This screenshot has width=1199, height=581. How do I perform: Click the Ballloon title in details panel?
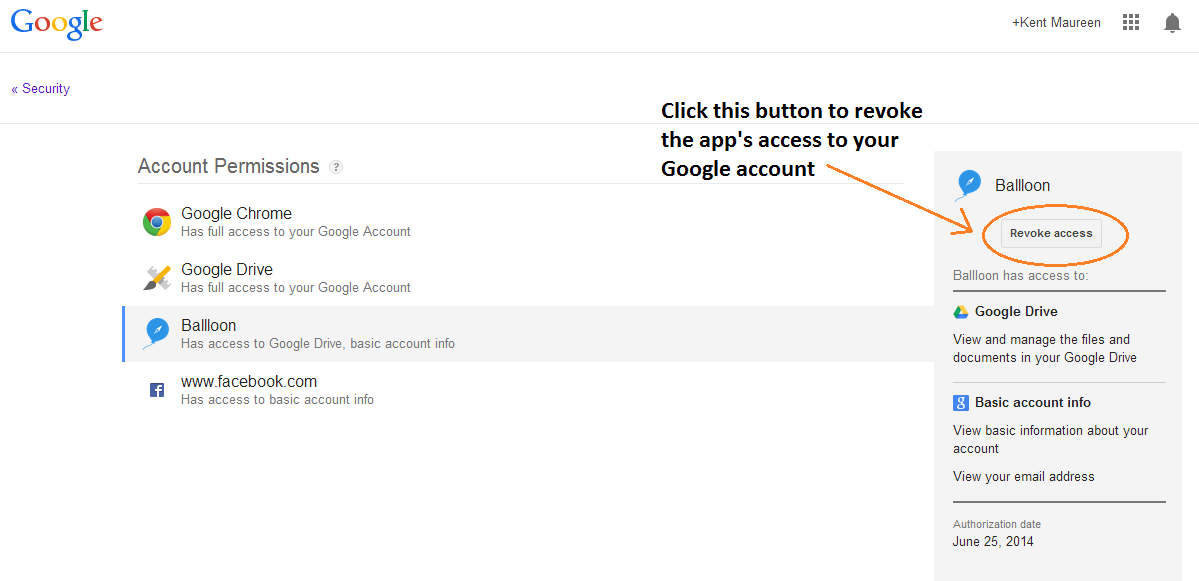(1022, 185)
